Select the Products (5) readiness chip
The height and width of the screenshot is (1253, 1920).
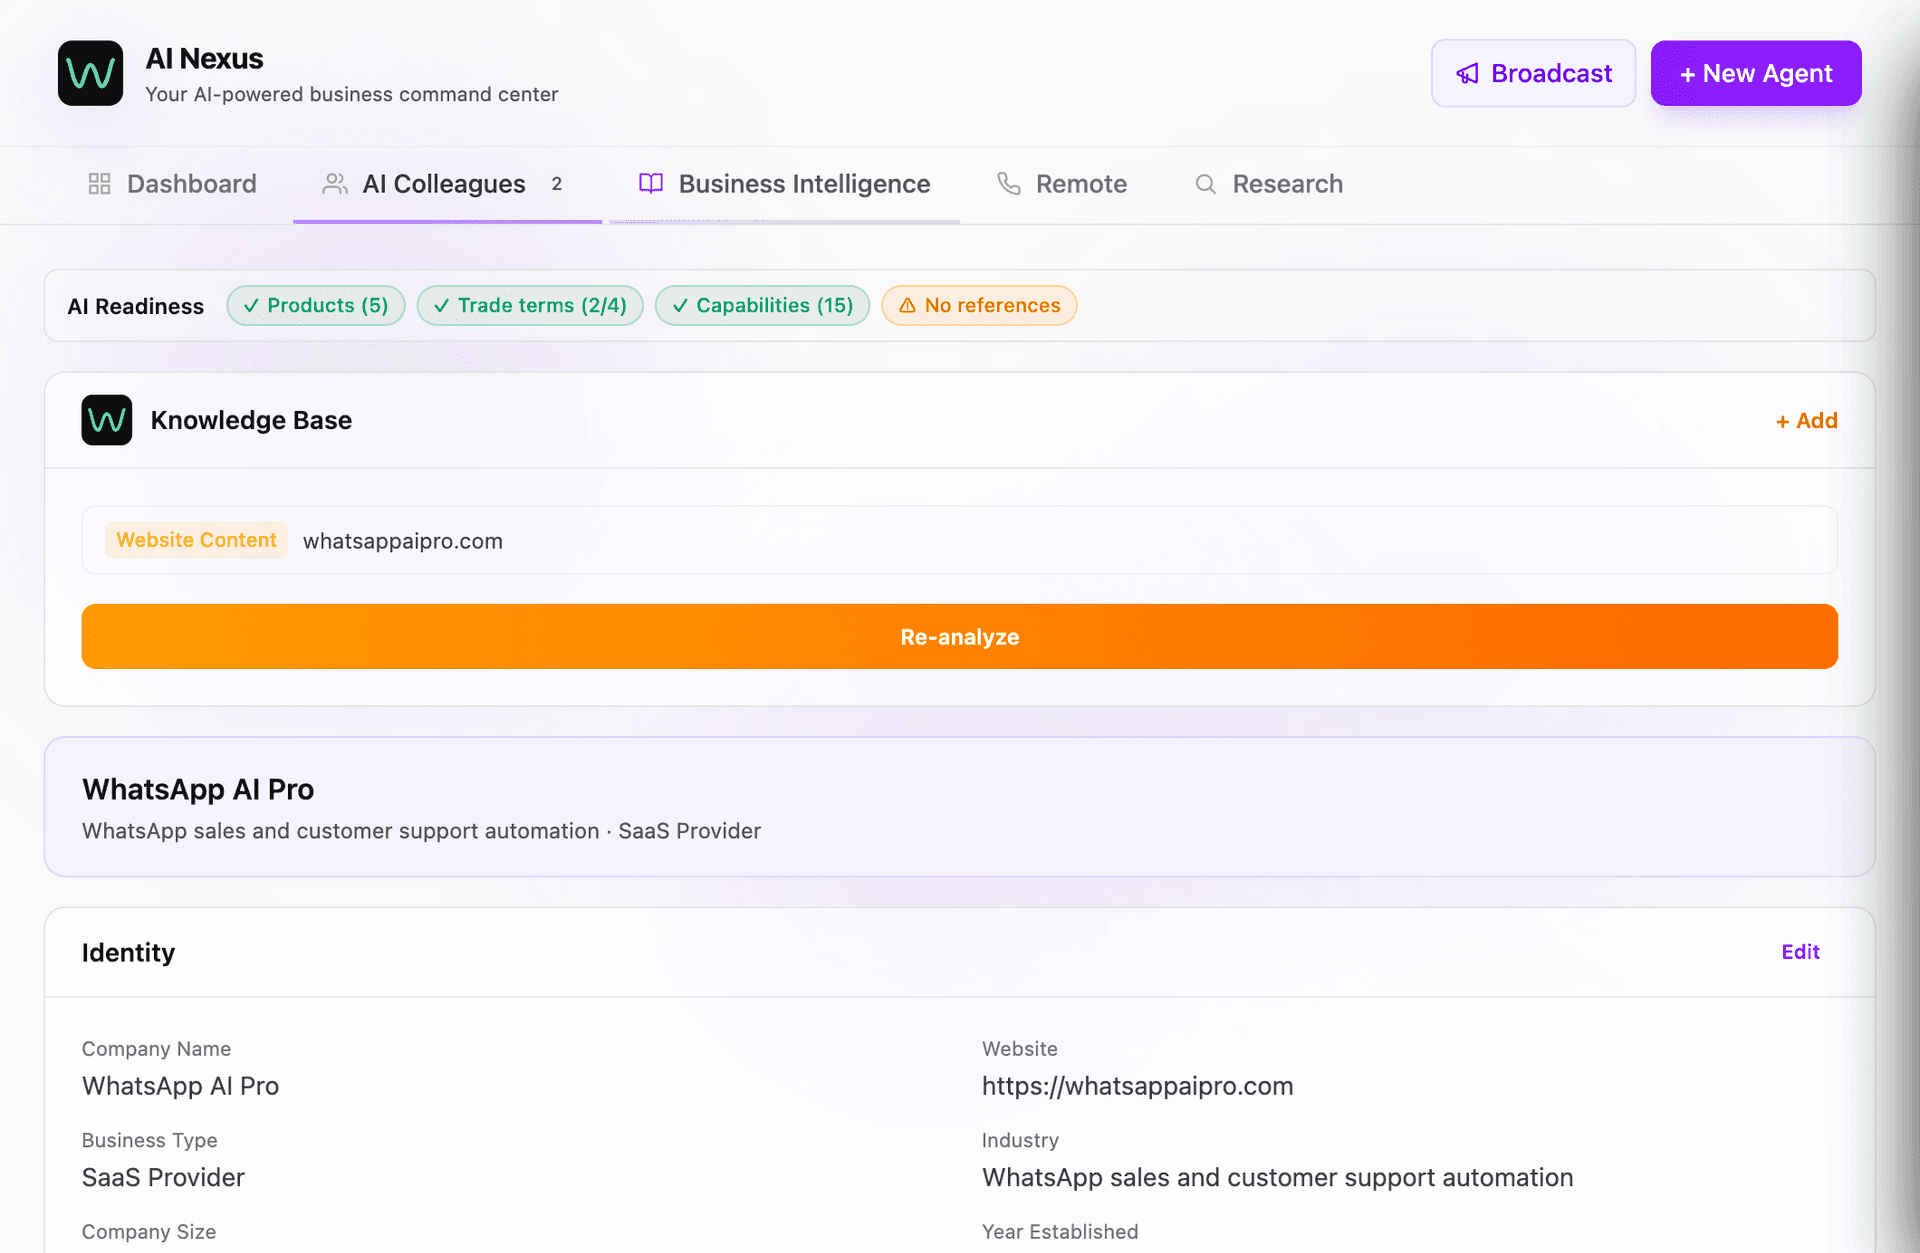click(316, 306)
